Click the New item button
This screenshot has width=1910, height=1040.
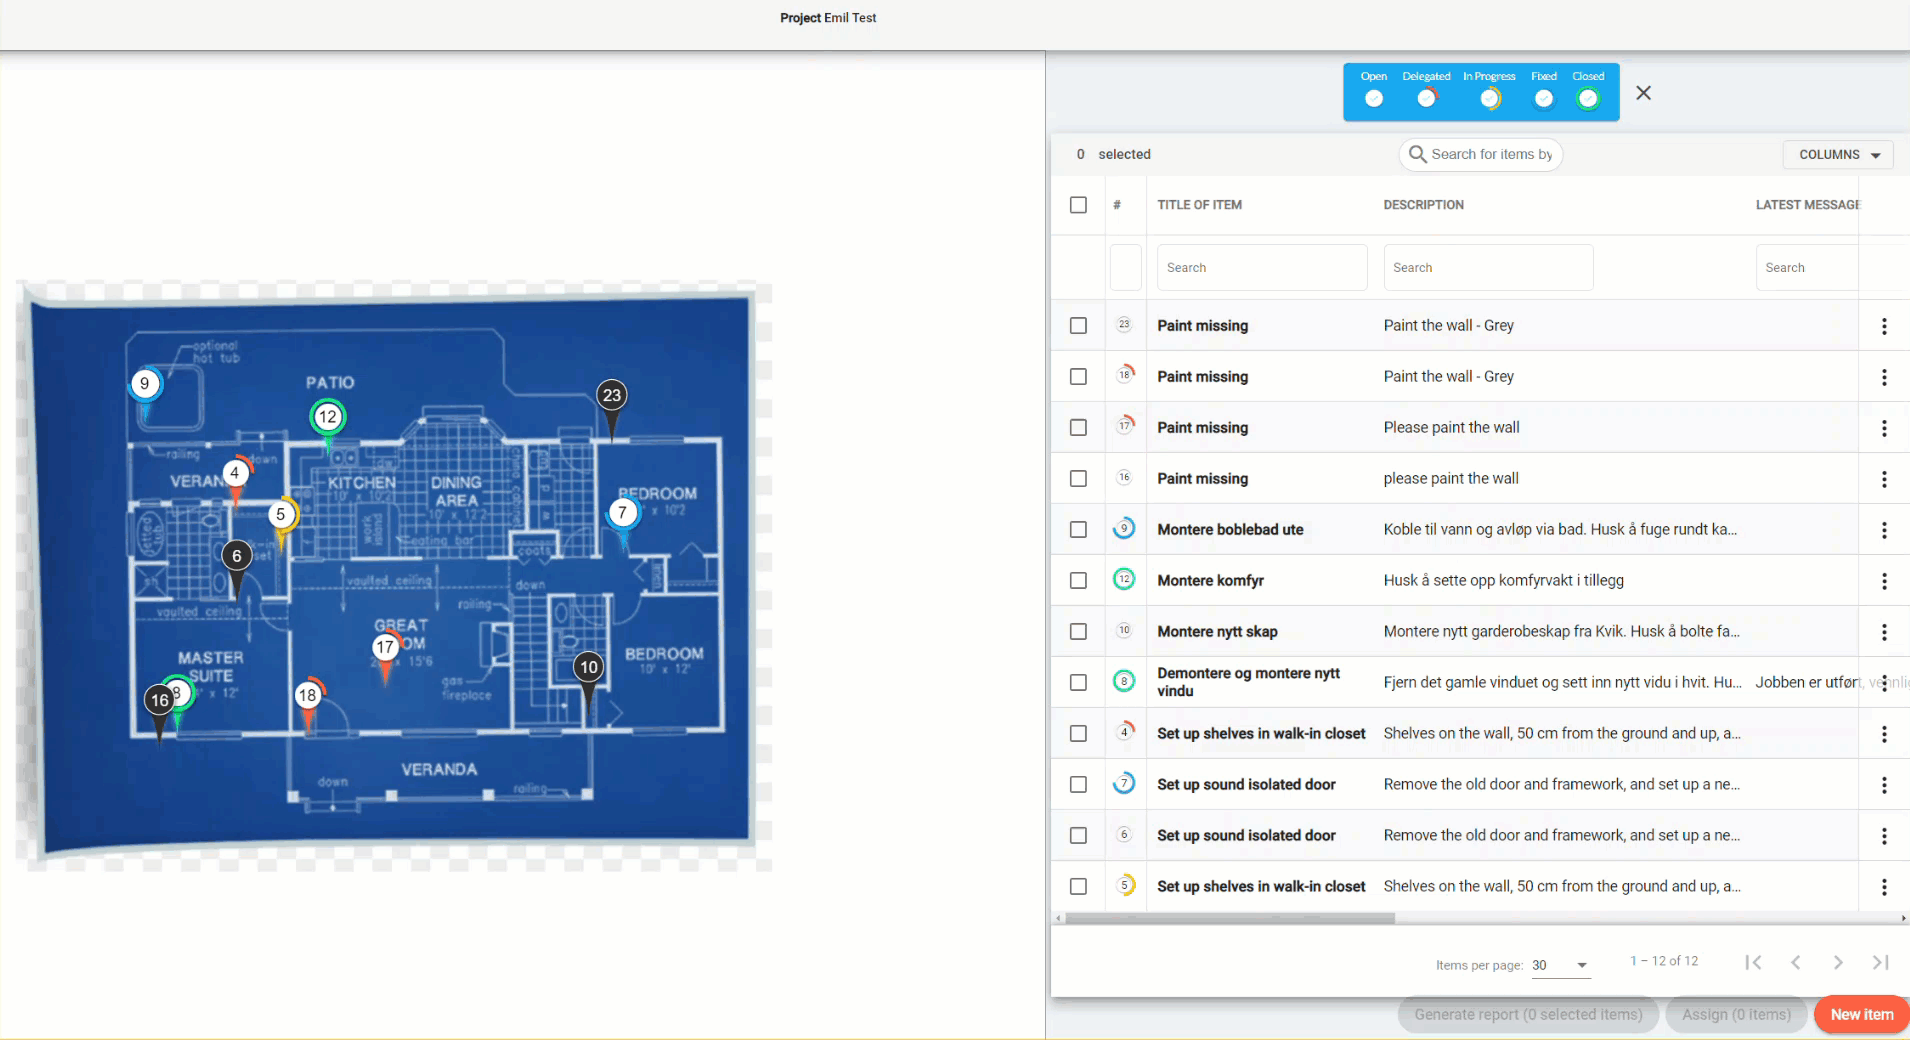1861,1014
